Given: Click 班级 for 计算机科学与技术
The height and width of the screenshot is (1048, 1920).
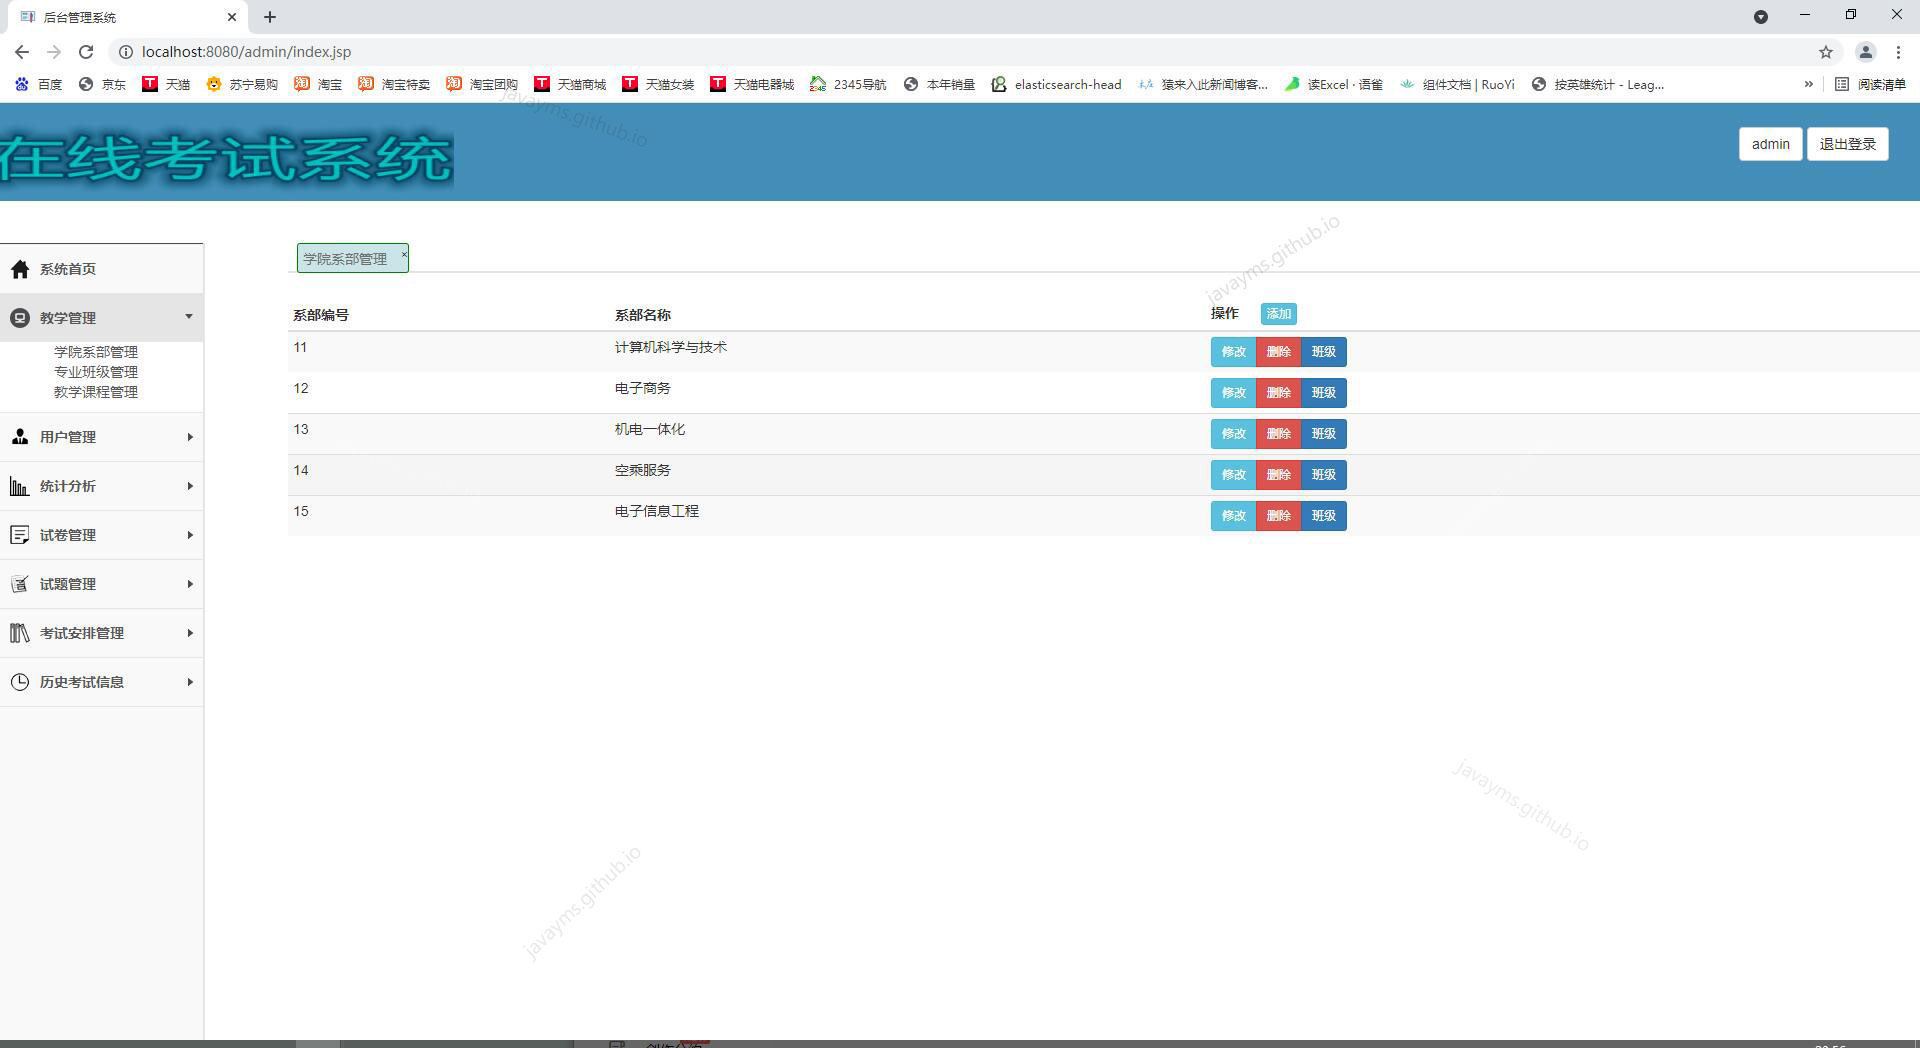Looking at the screenshot, I should (1323, 351).
